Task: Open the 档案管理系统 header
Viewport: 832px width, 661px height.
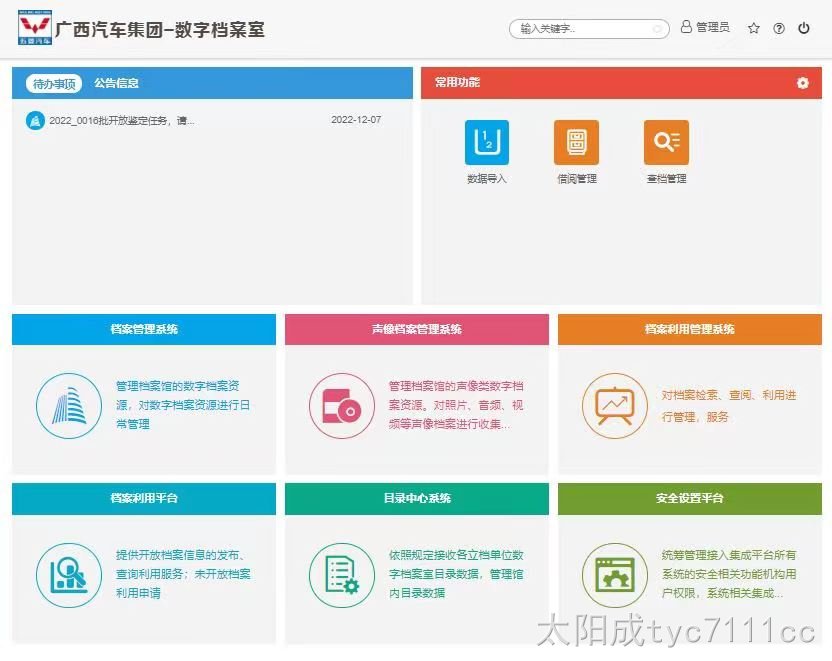Action: [x=144, y=329]
